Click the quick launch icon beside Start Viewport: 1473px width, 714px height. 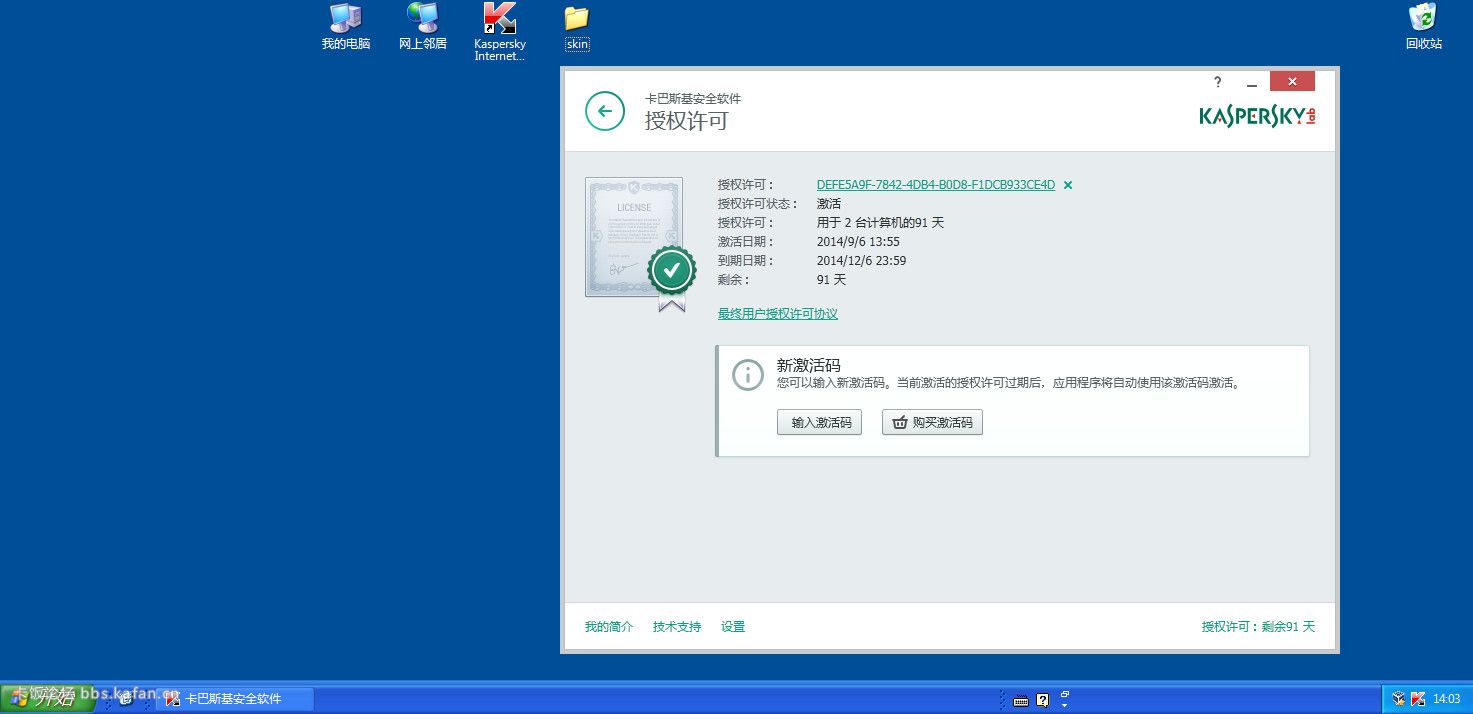pyautogui.click(x=126, y=699)
